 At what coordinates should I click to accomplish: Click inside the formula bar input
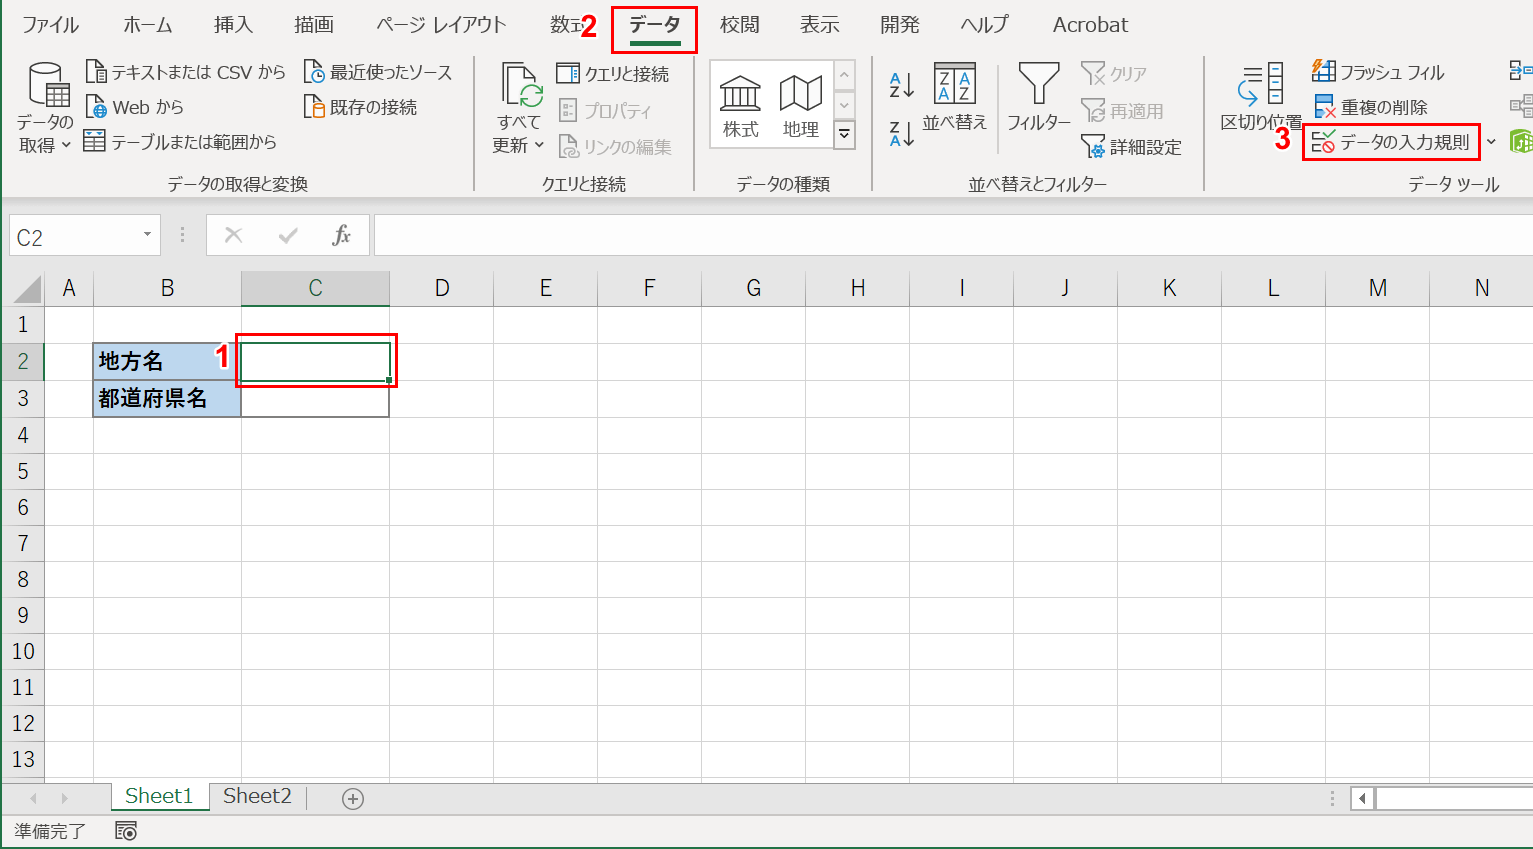click(953, 235)
